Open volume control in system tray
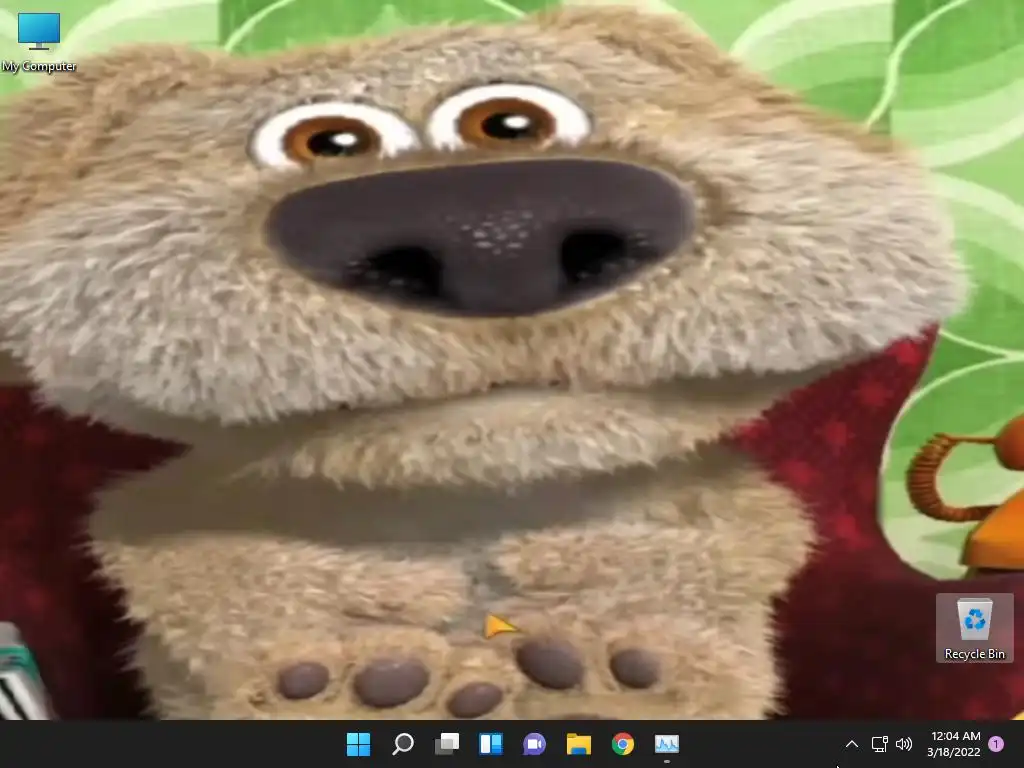Screen dimensions: 1024x768 coord(904,744)
